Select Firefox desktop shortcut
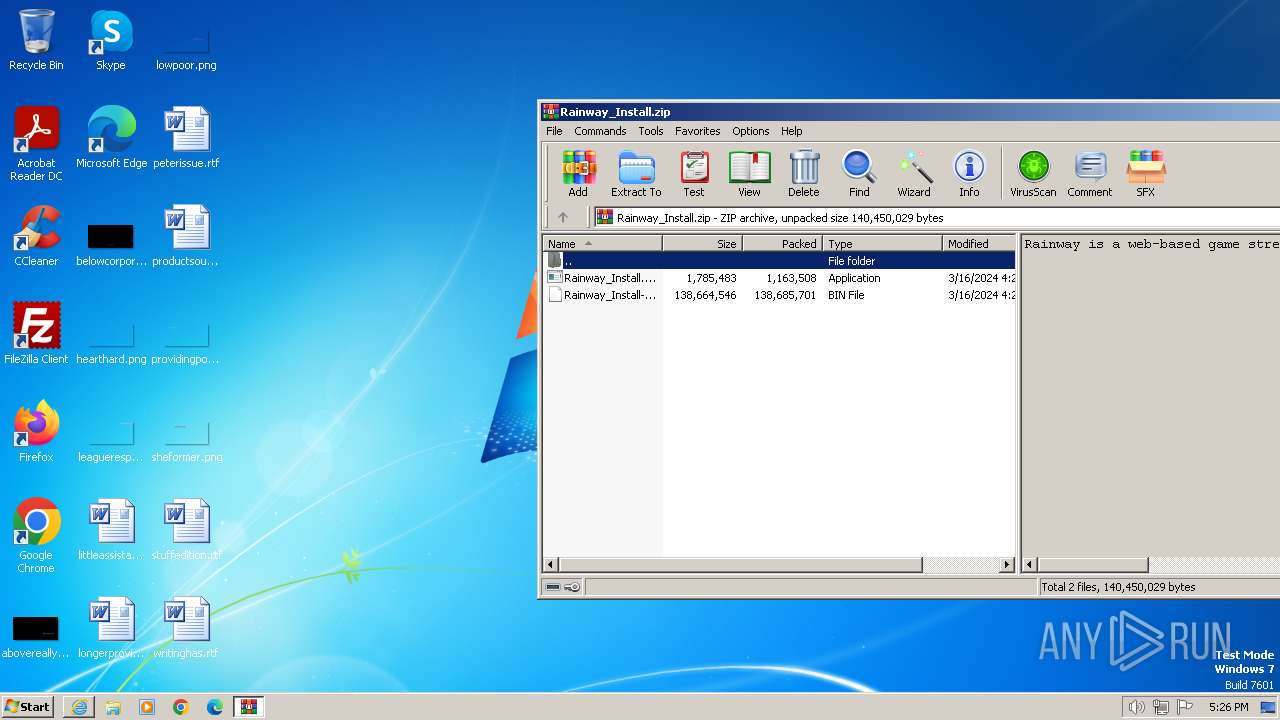This screenshot has width=1280, height=720. (x=36, y=432)
